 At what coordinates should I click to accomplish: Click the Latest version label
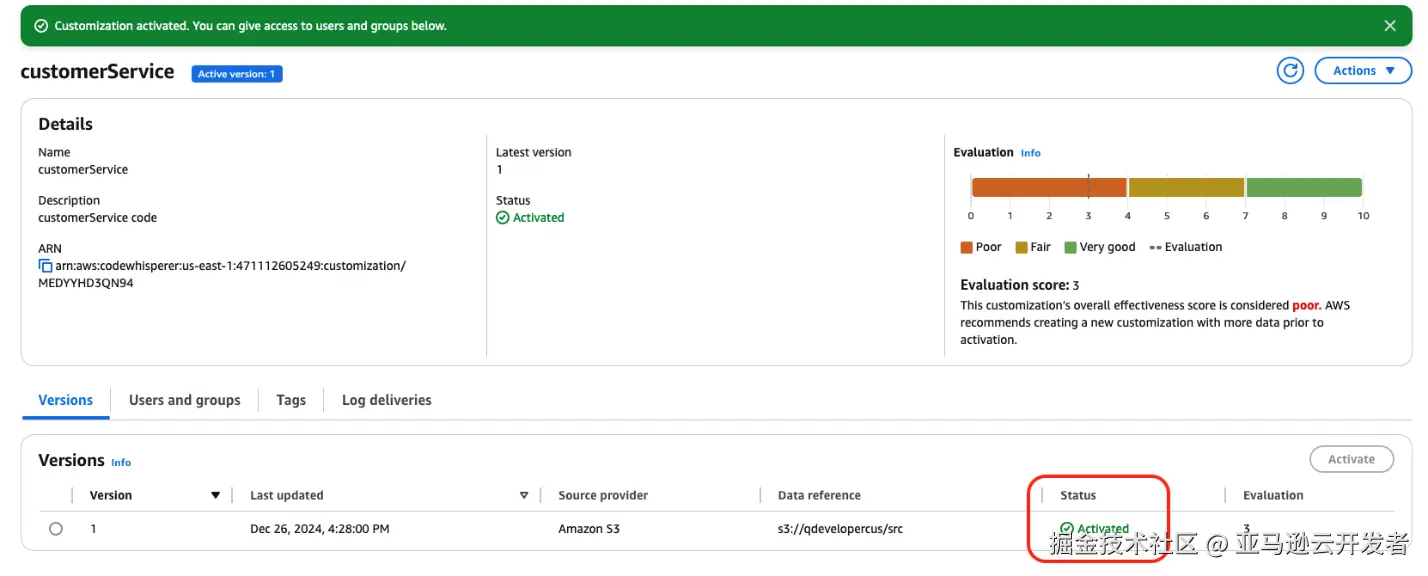coord(534,153)
